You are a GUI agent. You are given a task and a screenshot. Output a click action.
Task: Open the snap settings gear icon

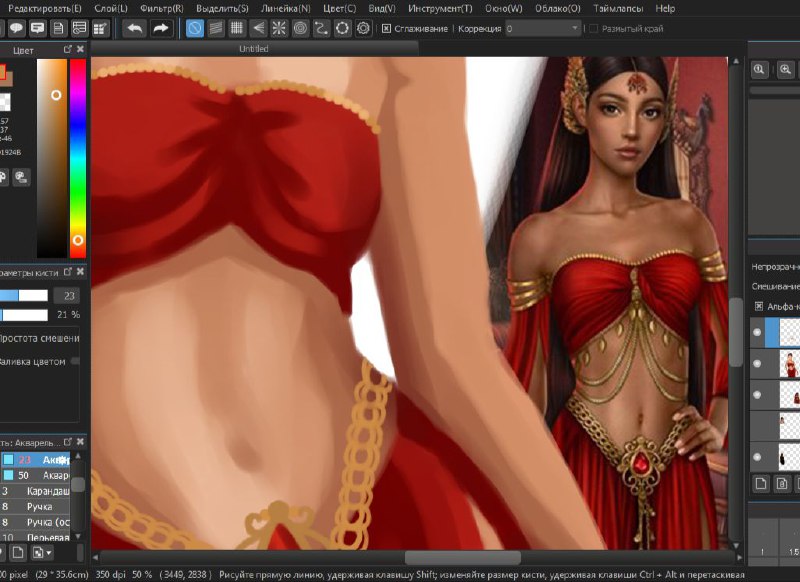pos(363,28)
